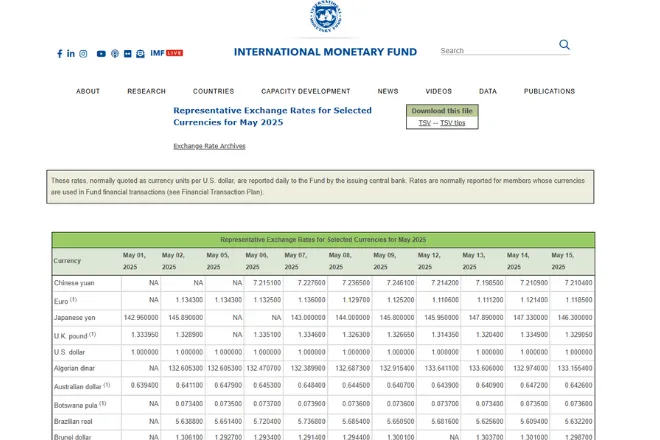Open the IMF Flickr icon
The width and height of the screenshot is (660, 440).
pos(128,54)
